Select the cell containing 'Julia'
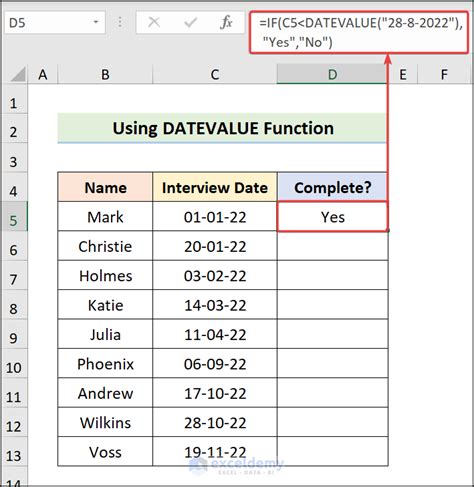Image resolution: width=474 pixels, height=487 pixels. click(x=105, y=334)
